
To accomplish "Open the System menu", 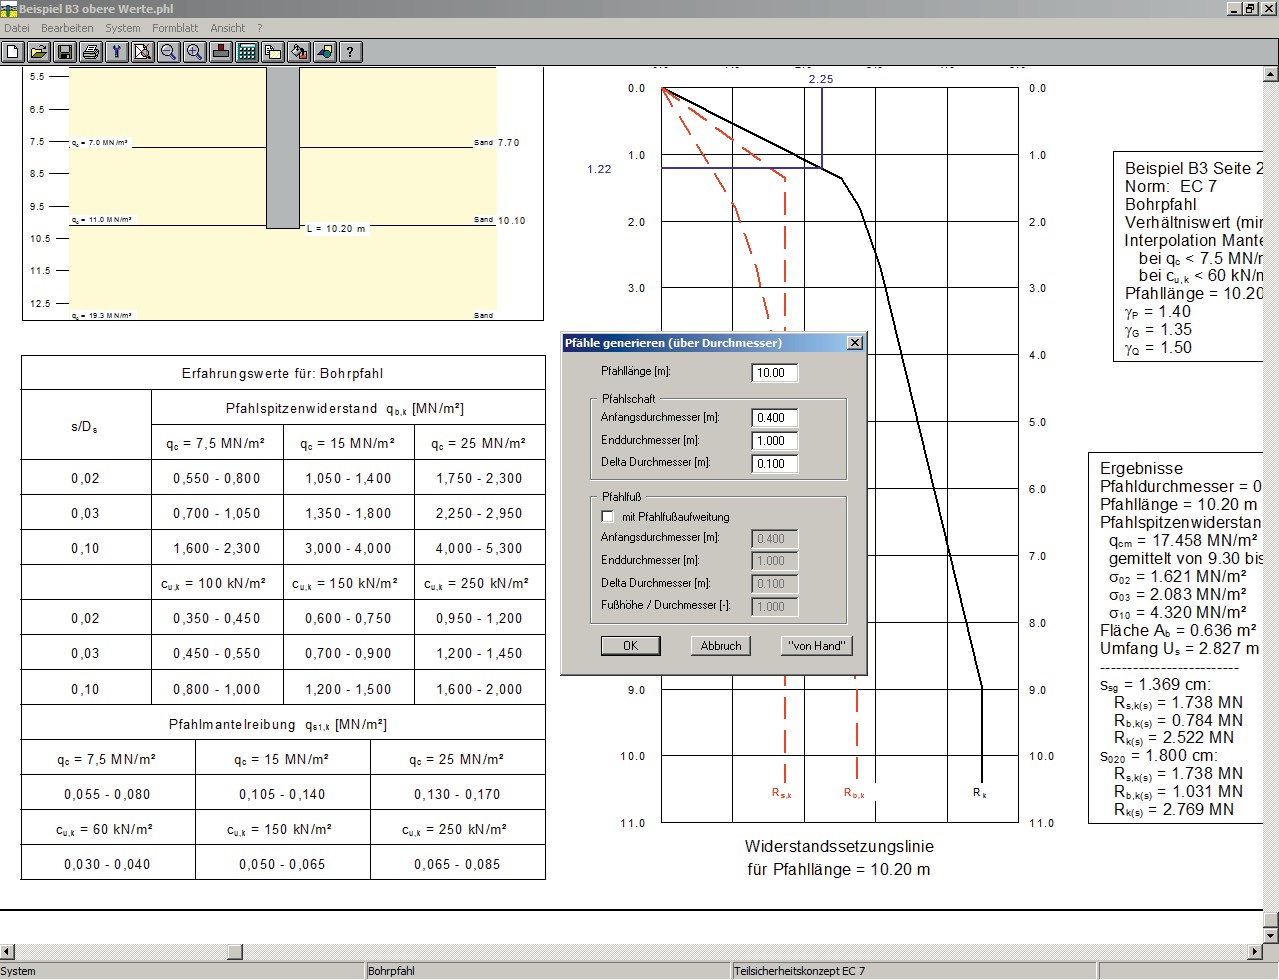I will point(123,28).
